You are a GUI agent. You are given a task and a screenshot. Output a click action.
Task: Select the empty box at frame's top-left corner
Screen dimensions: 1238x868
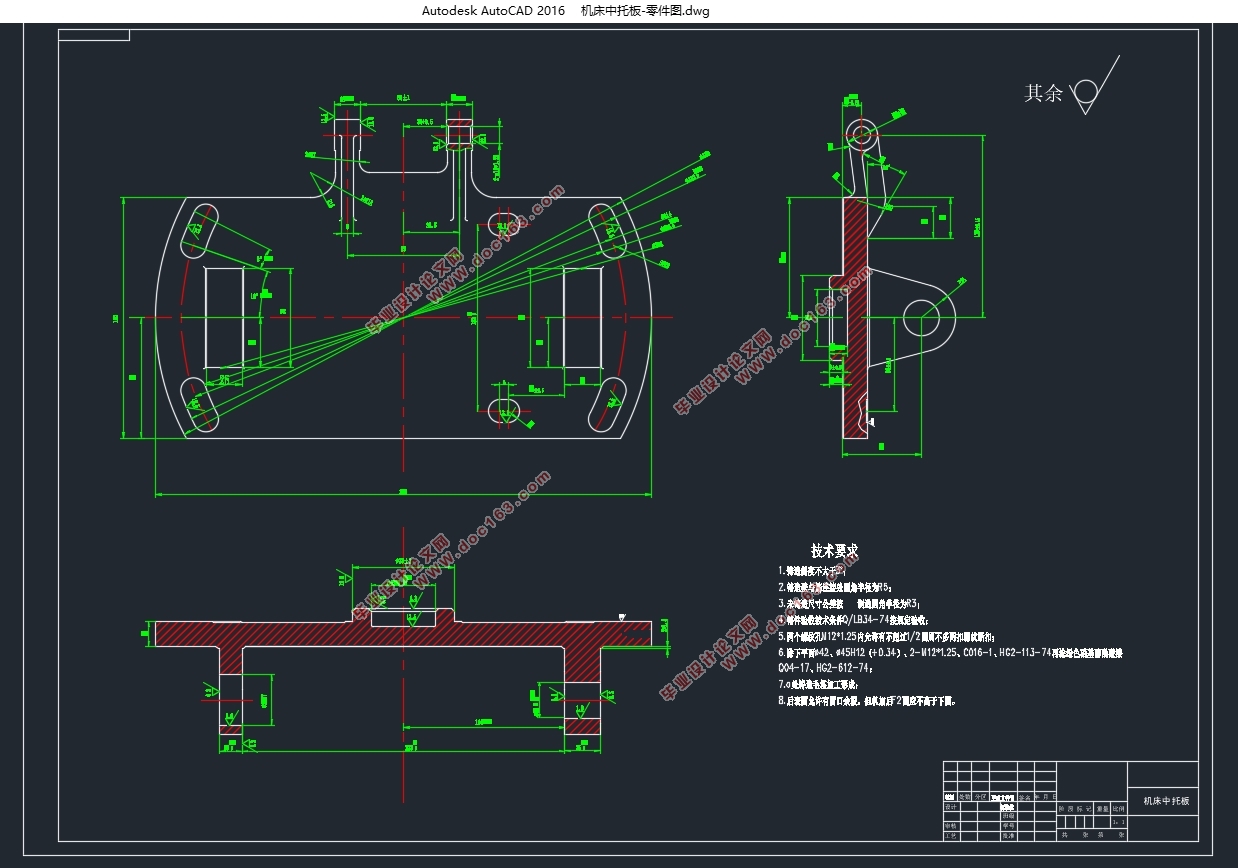(94, 35)
